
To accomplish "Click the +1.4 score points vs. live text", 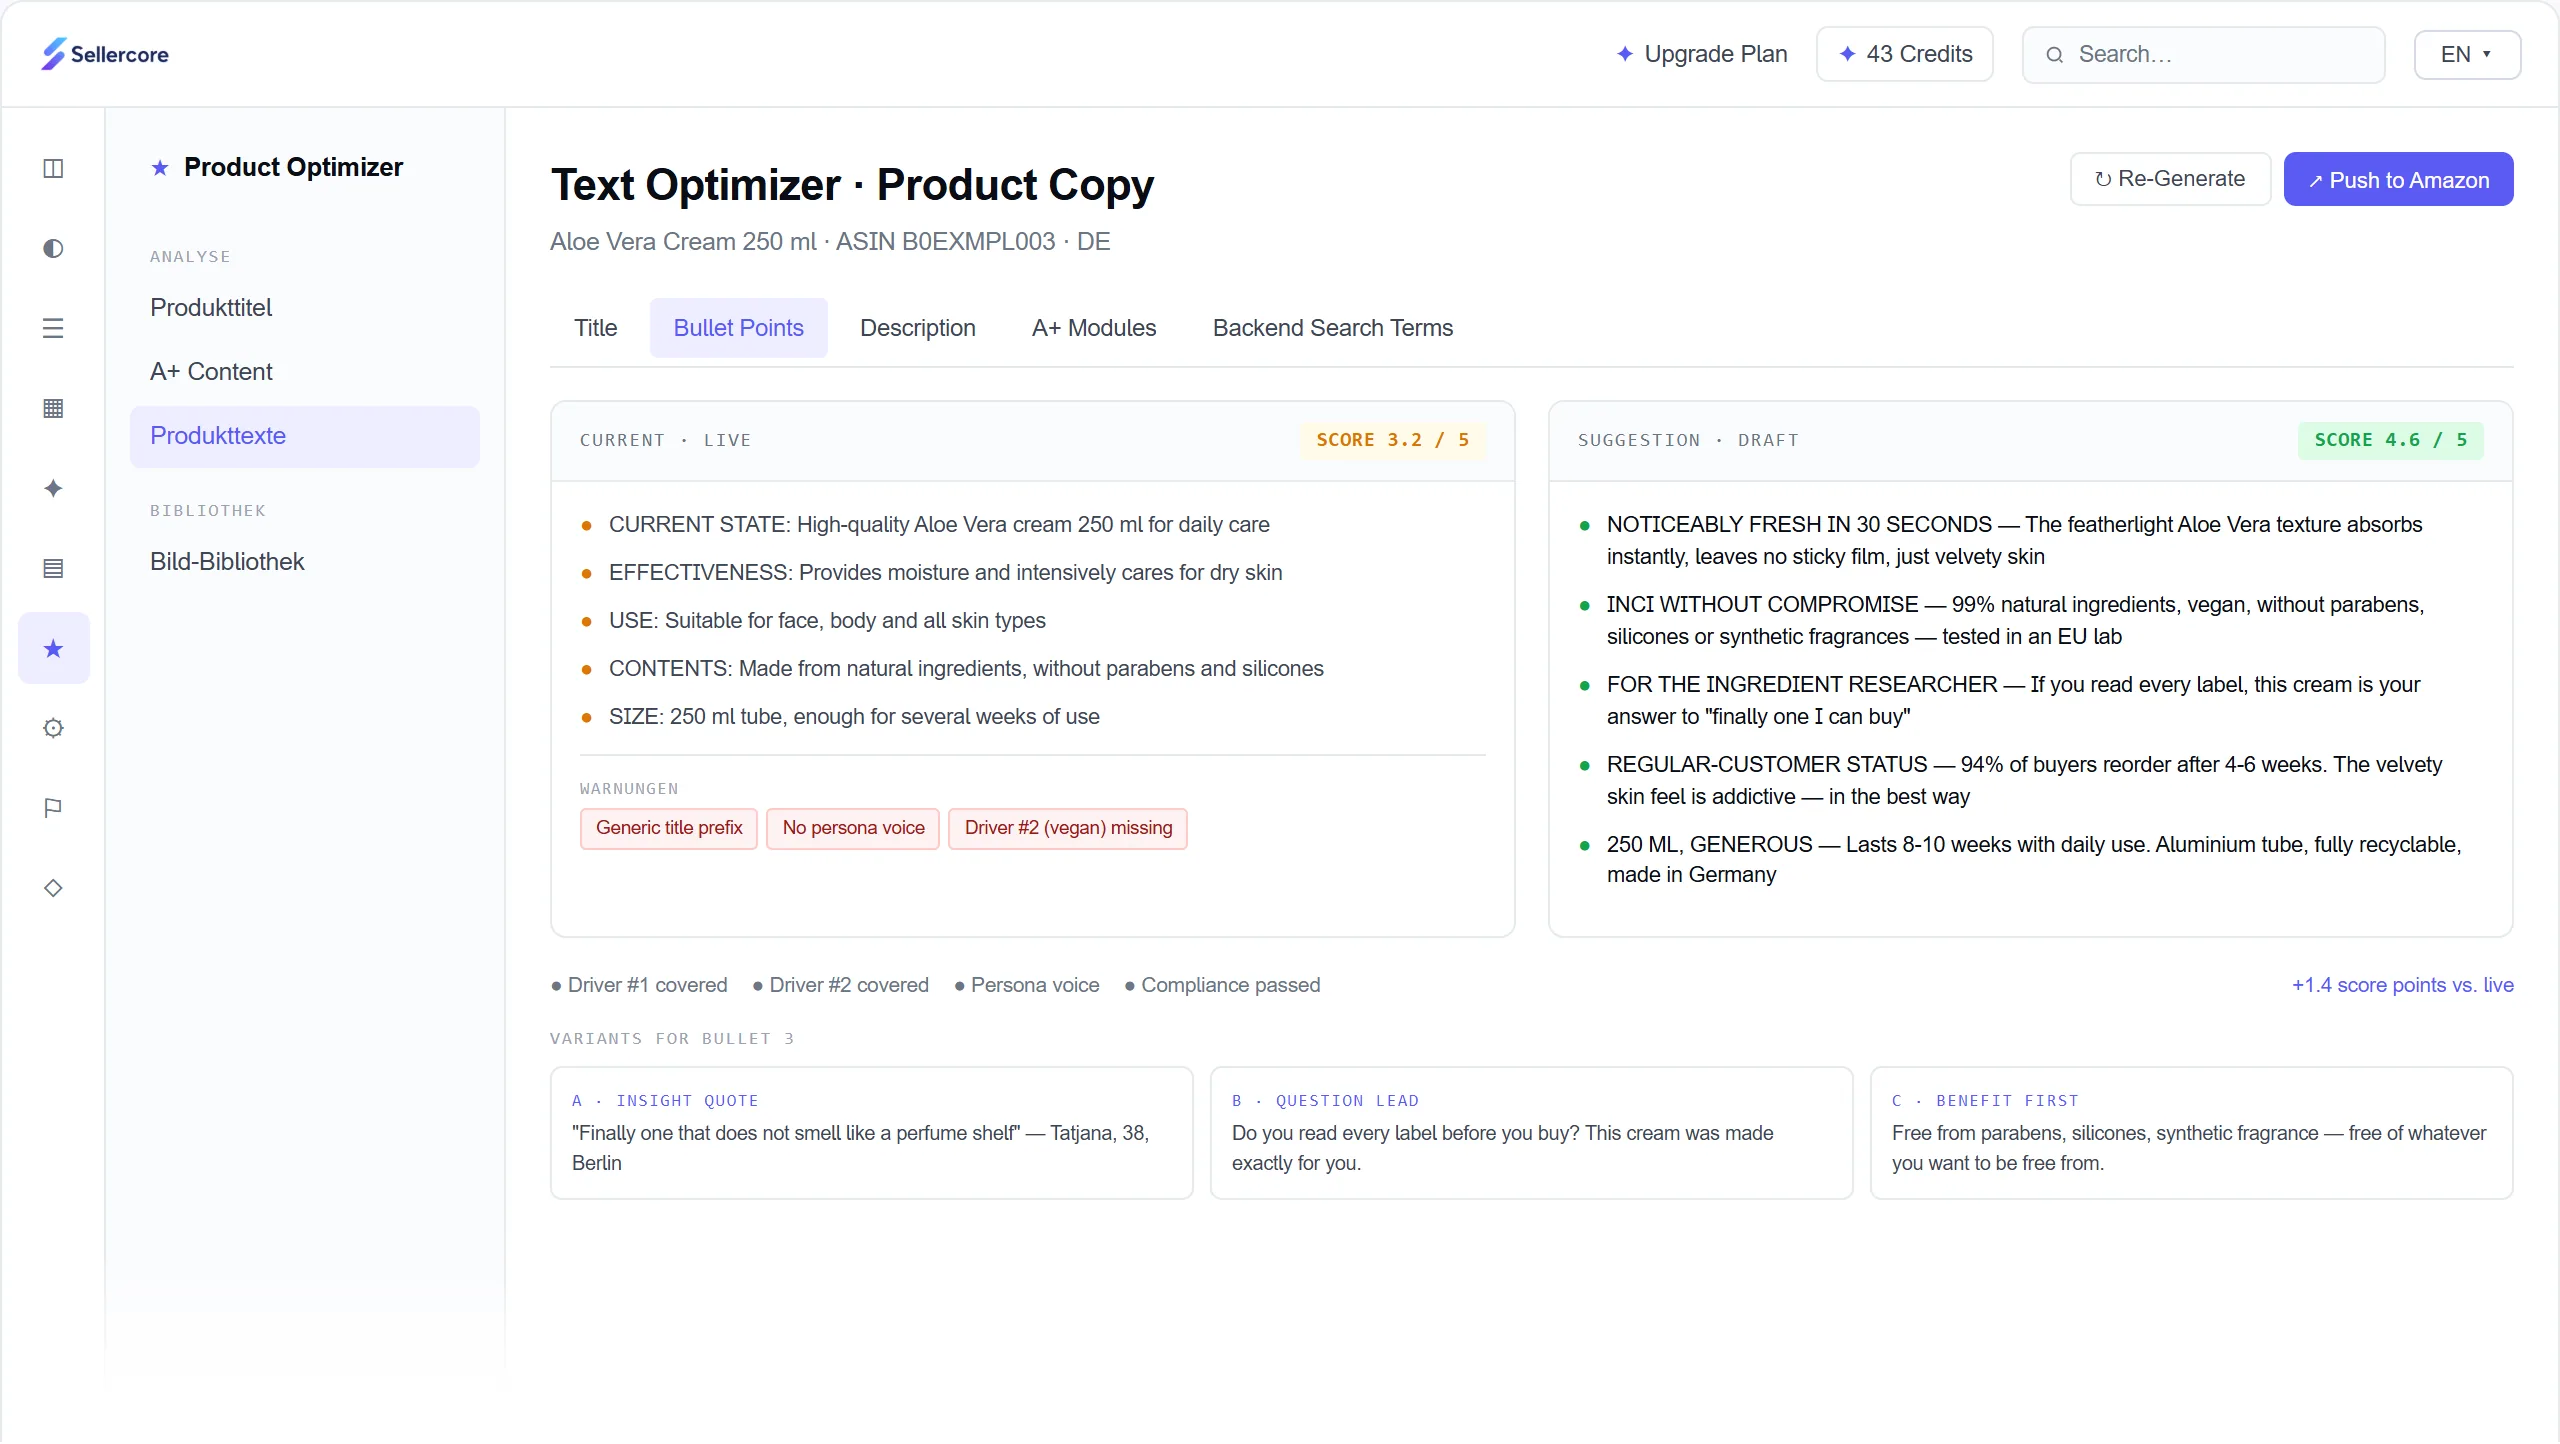I will (2402, 985).
